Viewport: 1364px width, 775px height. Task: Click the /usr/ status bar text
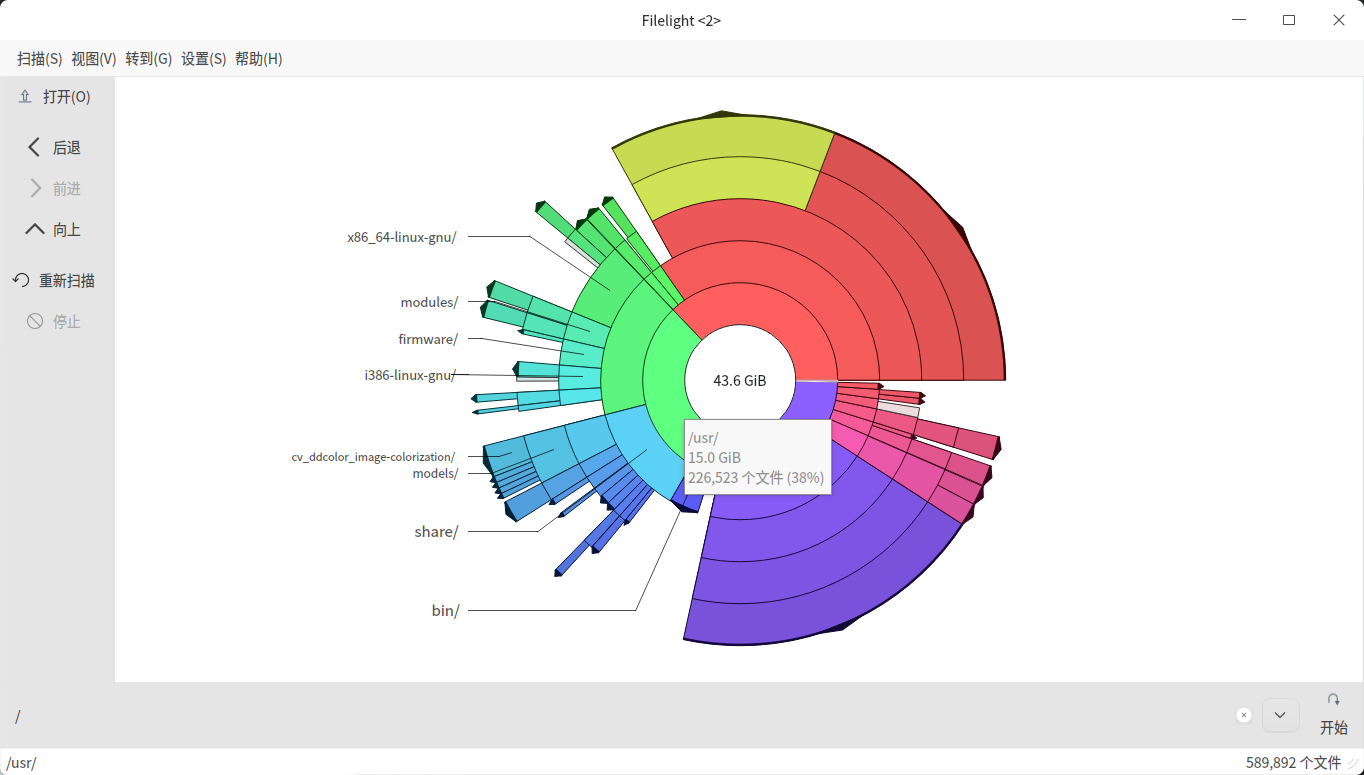tap(21, 763)
